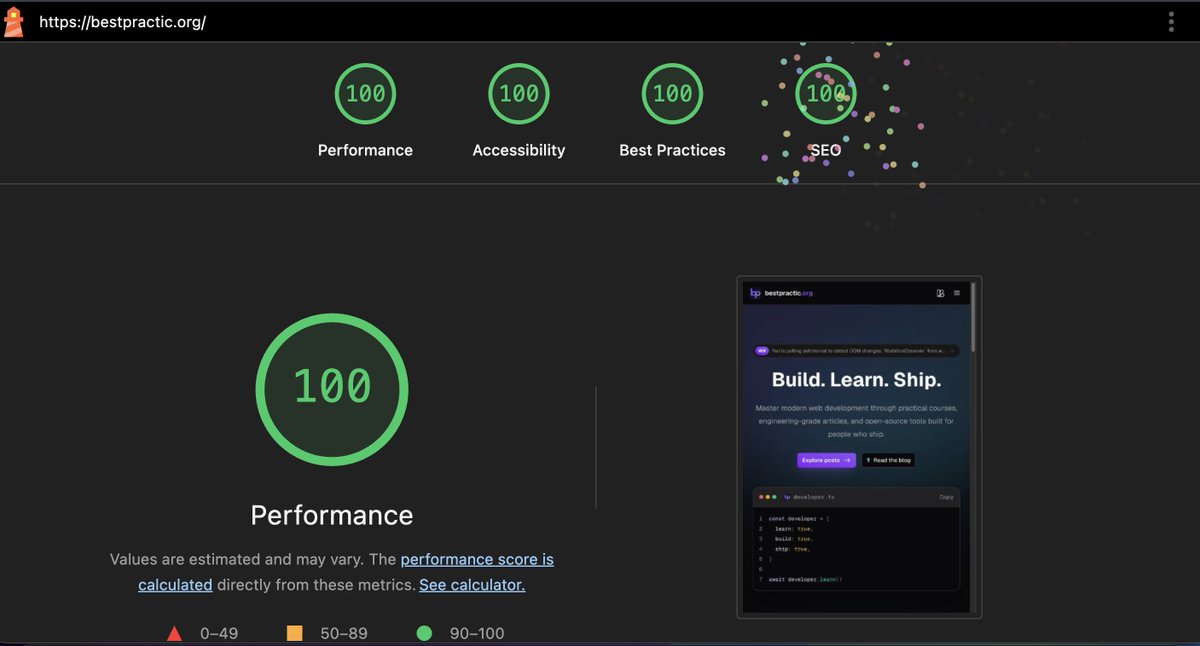Click the hamburger menu icon in thumbnail
1200x646 pixels.
click(x=957, y=293)
